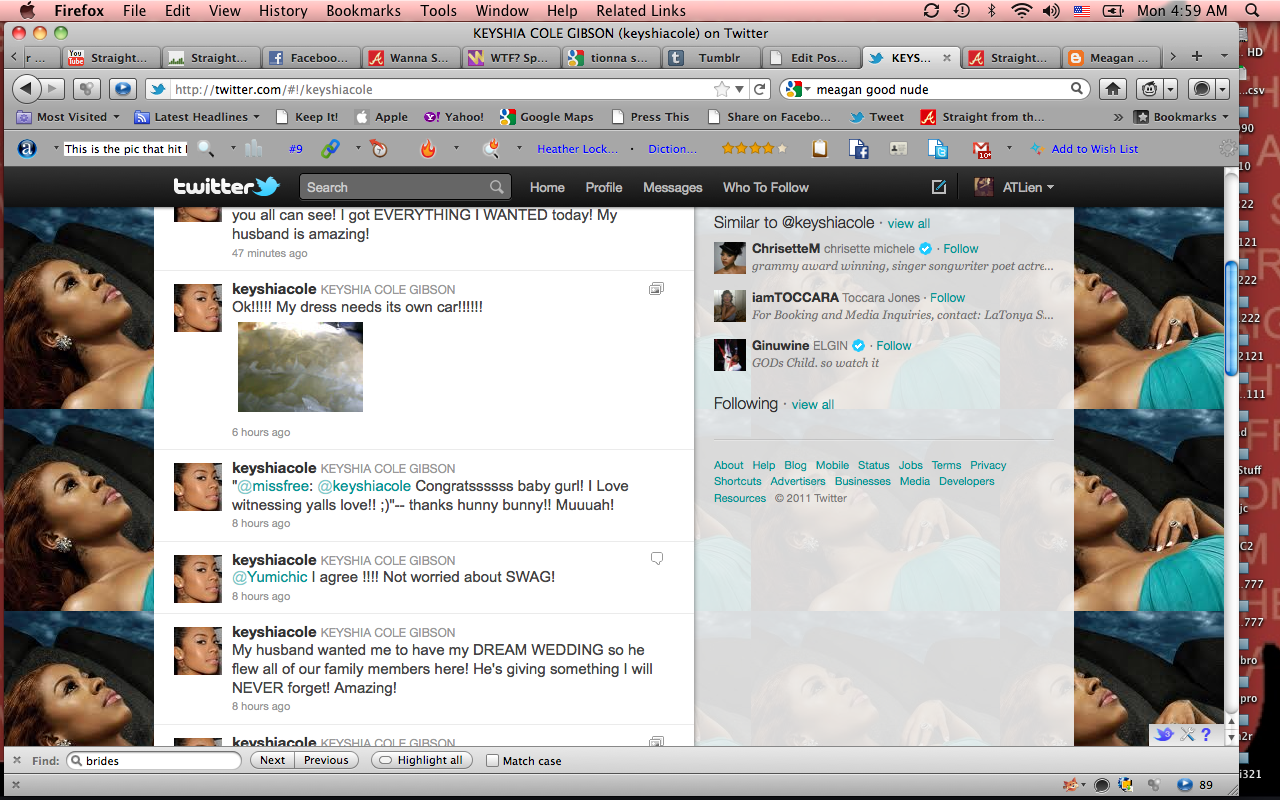
Task: Toggle the Highlight all button
Action: [421, 761]
